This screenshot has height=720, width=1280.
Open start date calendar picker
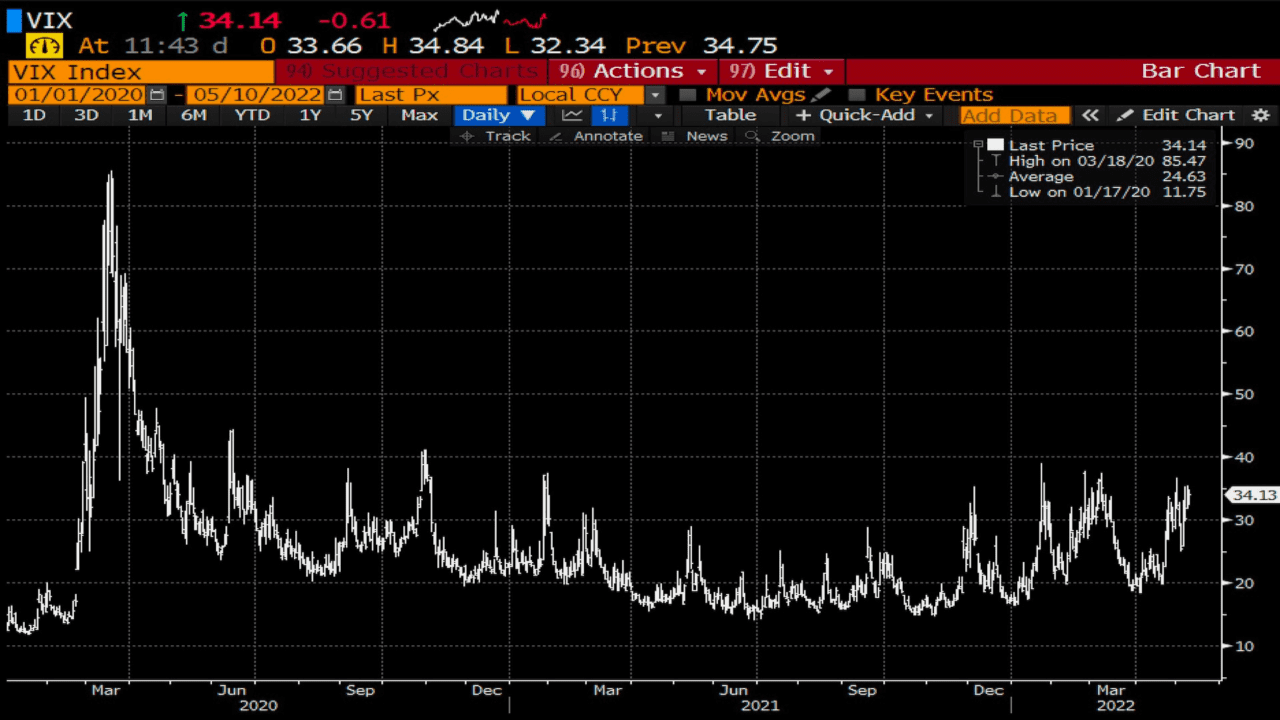pos(157,95)
